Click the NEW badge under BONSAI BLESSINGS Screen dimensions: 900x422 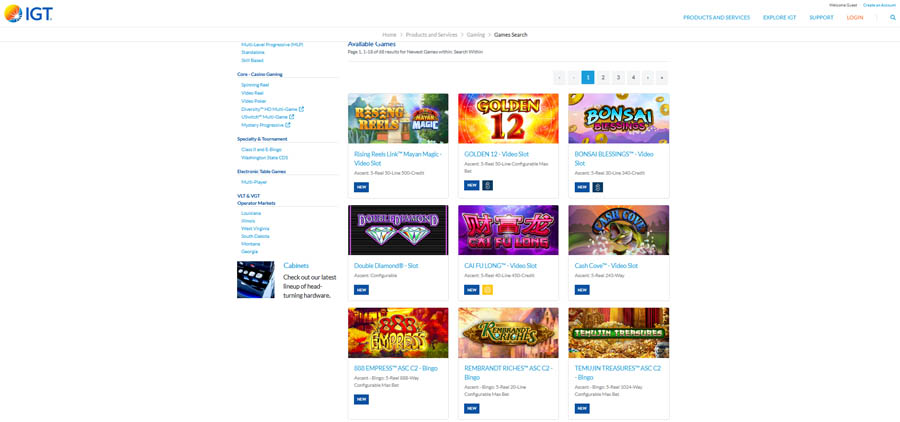(x=582, y=187)
